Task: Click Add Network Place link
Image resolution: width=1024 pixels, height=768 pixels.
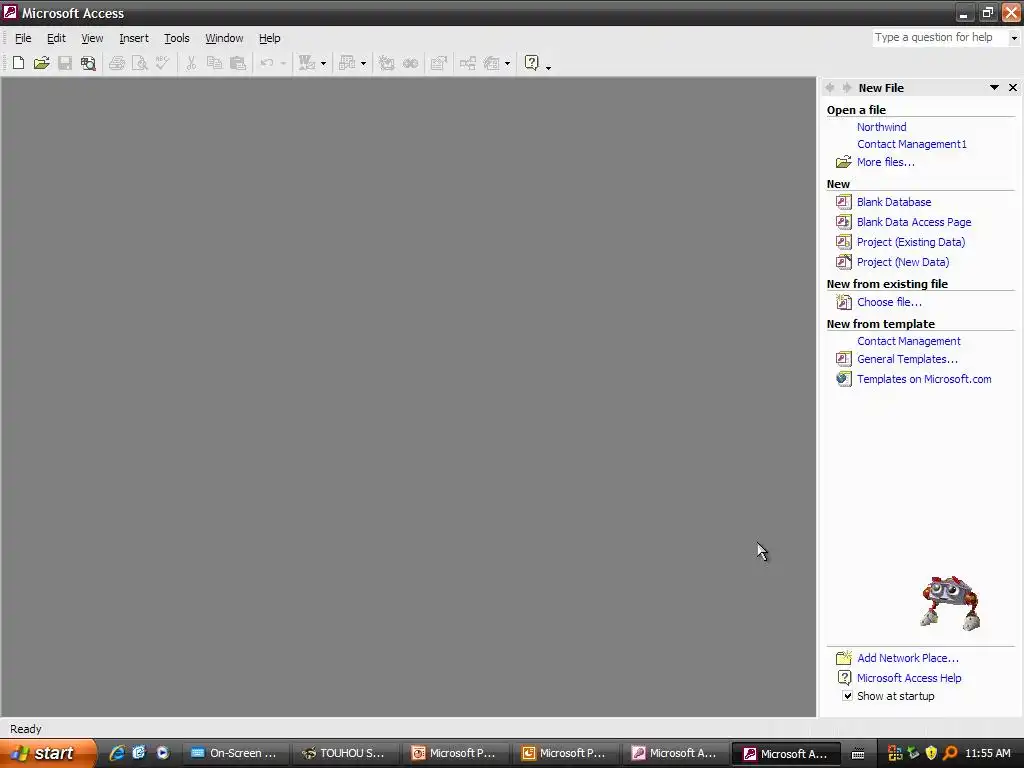Action: point(908,658)
